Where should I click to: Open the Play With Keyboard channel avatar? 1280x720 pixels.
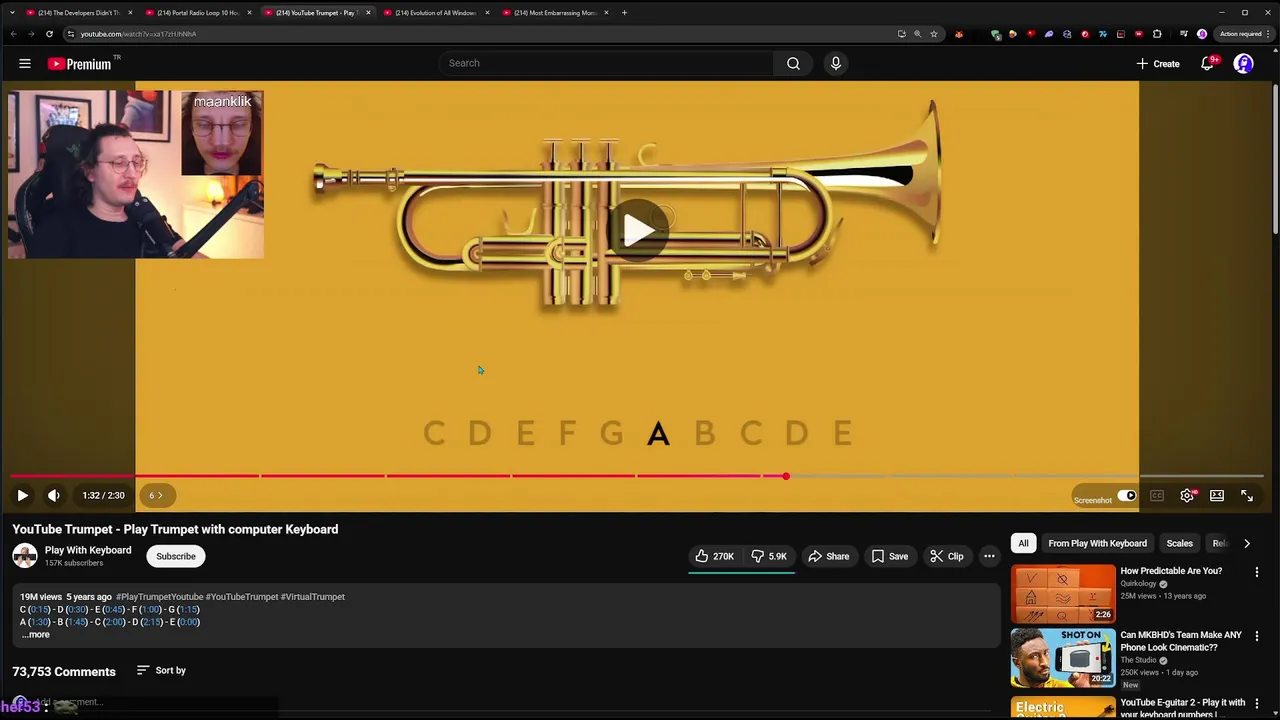25,556
